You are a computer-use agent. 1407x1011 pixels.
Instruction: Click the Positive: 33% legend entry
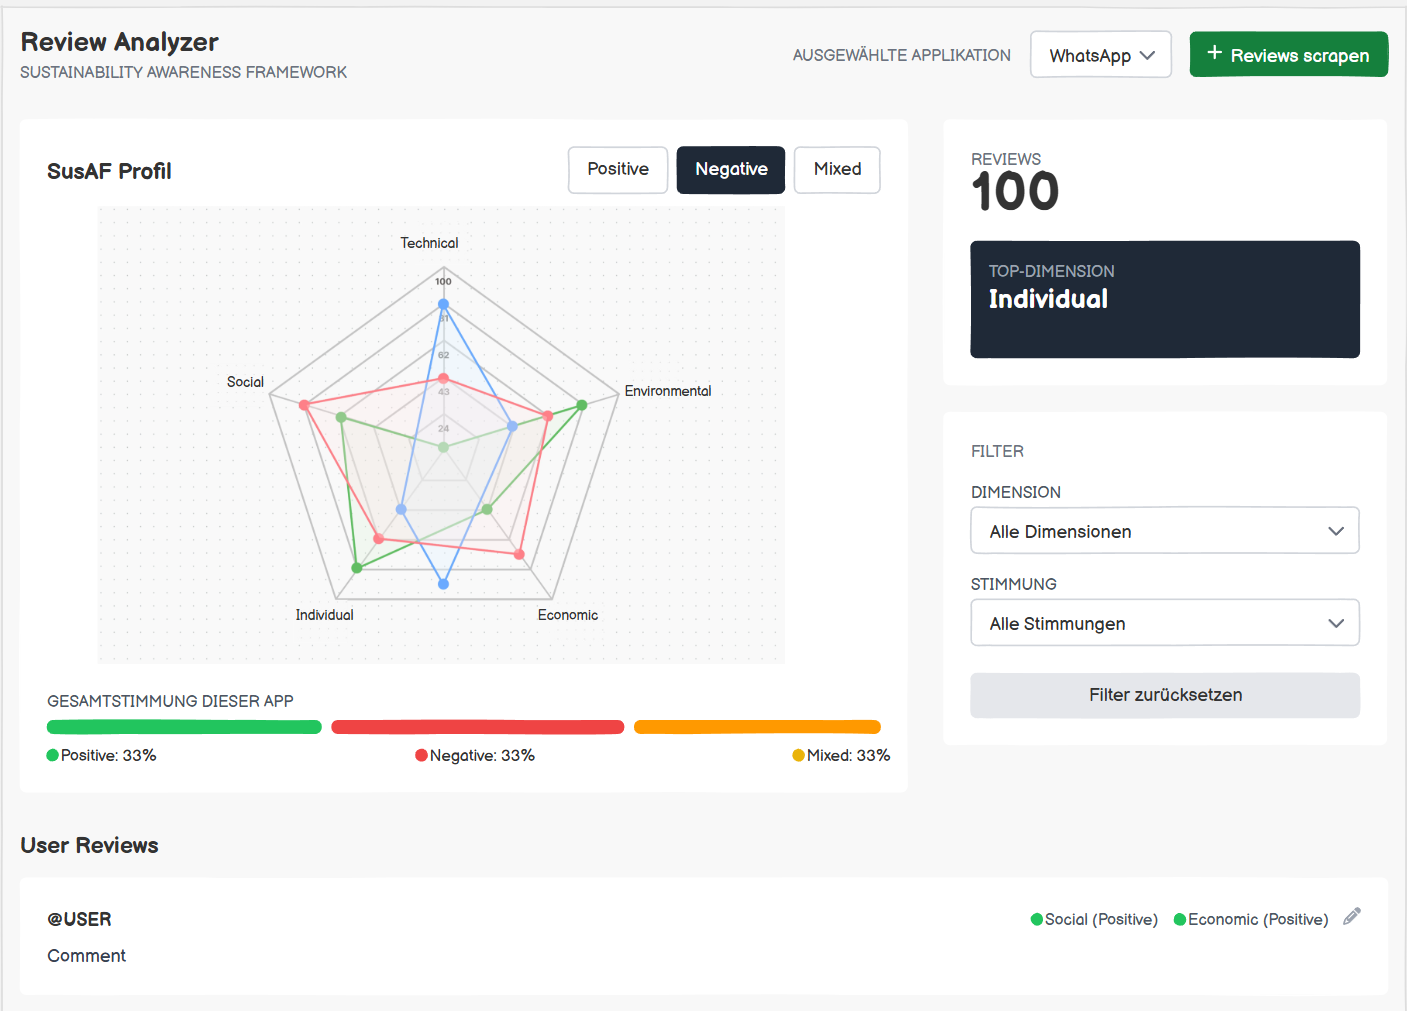tap(101, 755)
